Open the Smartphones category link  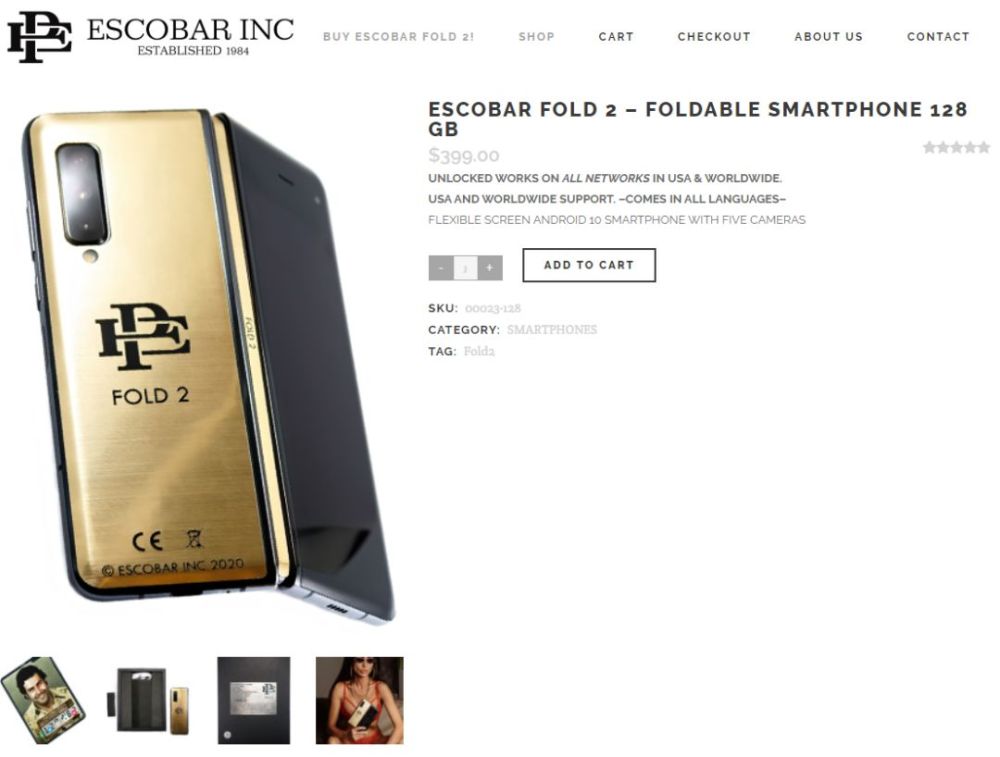click(x=552, y=330)
